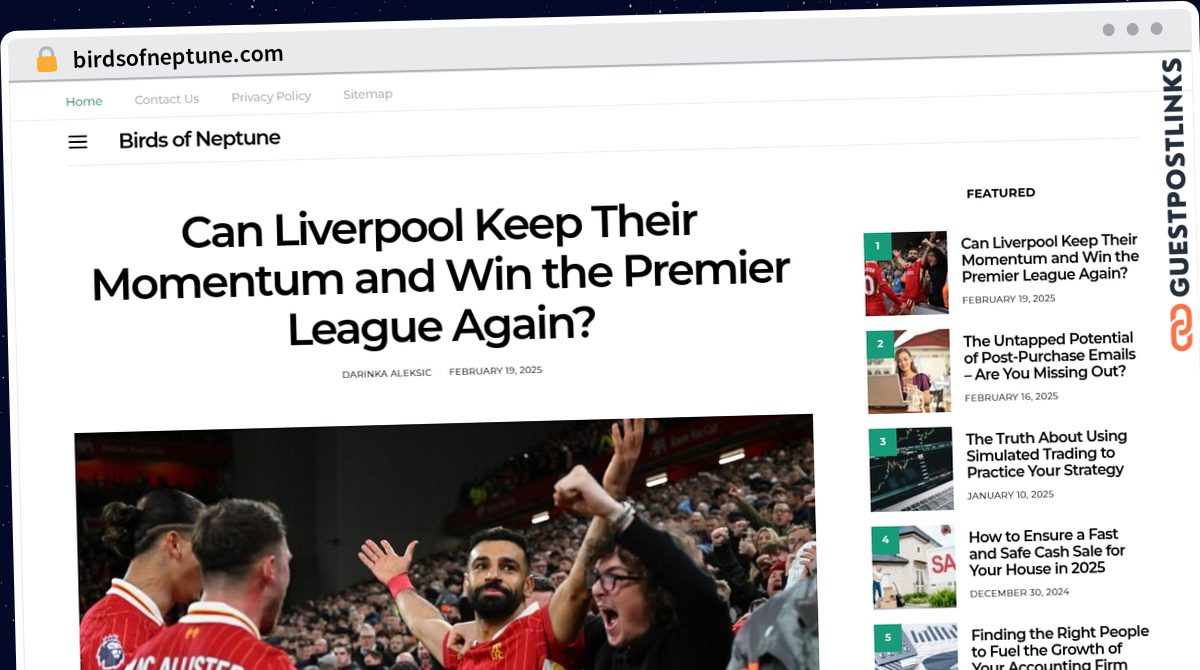
Task: Click the Liverpool featured thumbnail in sidebar
Action: 906,273
